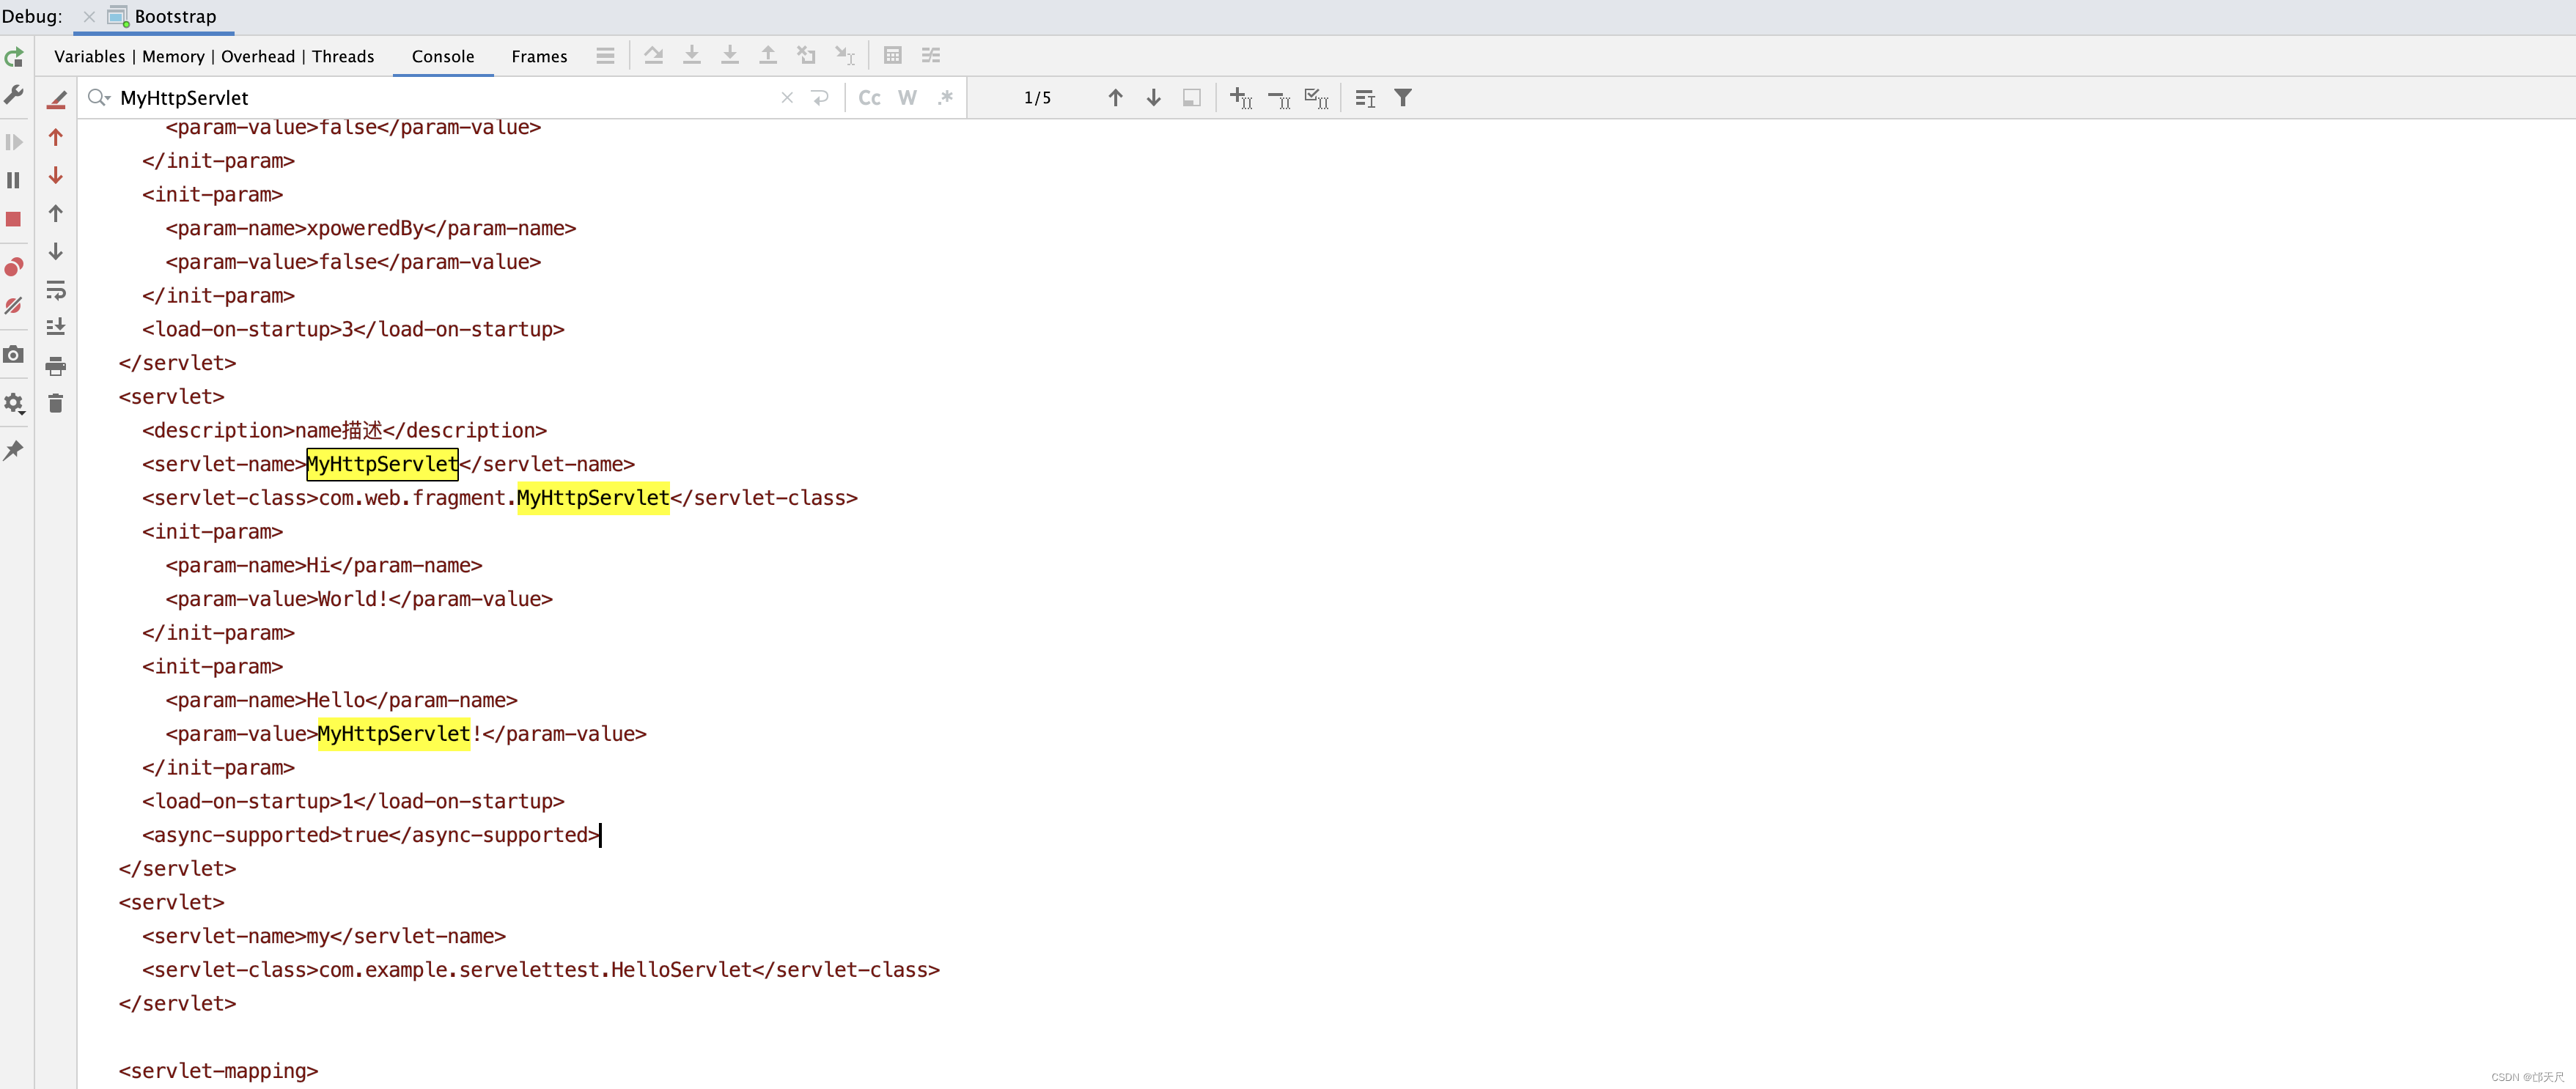Open Filter Search Results funnel menu
2576x1089 pixels.
pyautogui.click(x=1403, y=98)
